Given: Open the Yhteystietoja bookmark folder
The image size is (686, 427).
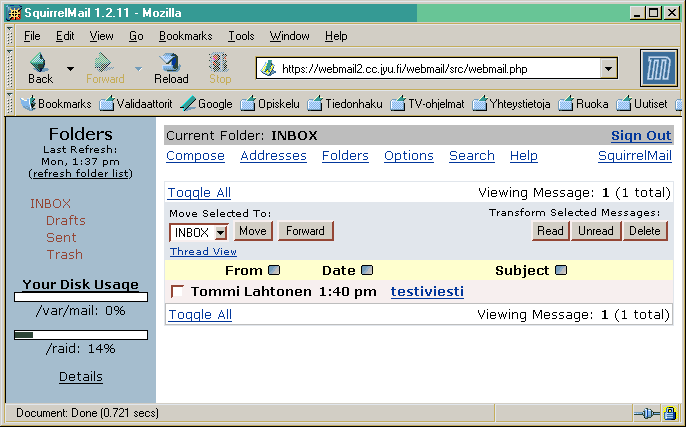Looking at the screenshot, I should 511,104.
